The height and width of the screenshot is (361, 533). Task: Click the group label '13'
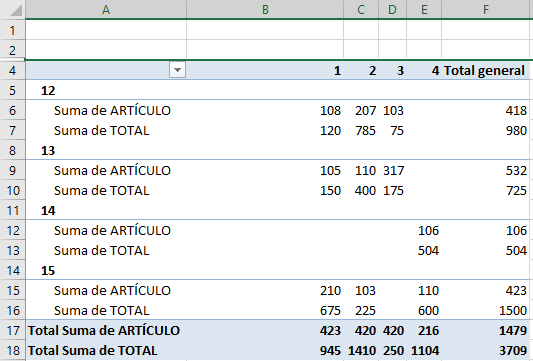[x=48, y=151]
